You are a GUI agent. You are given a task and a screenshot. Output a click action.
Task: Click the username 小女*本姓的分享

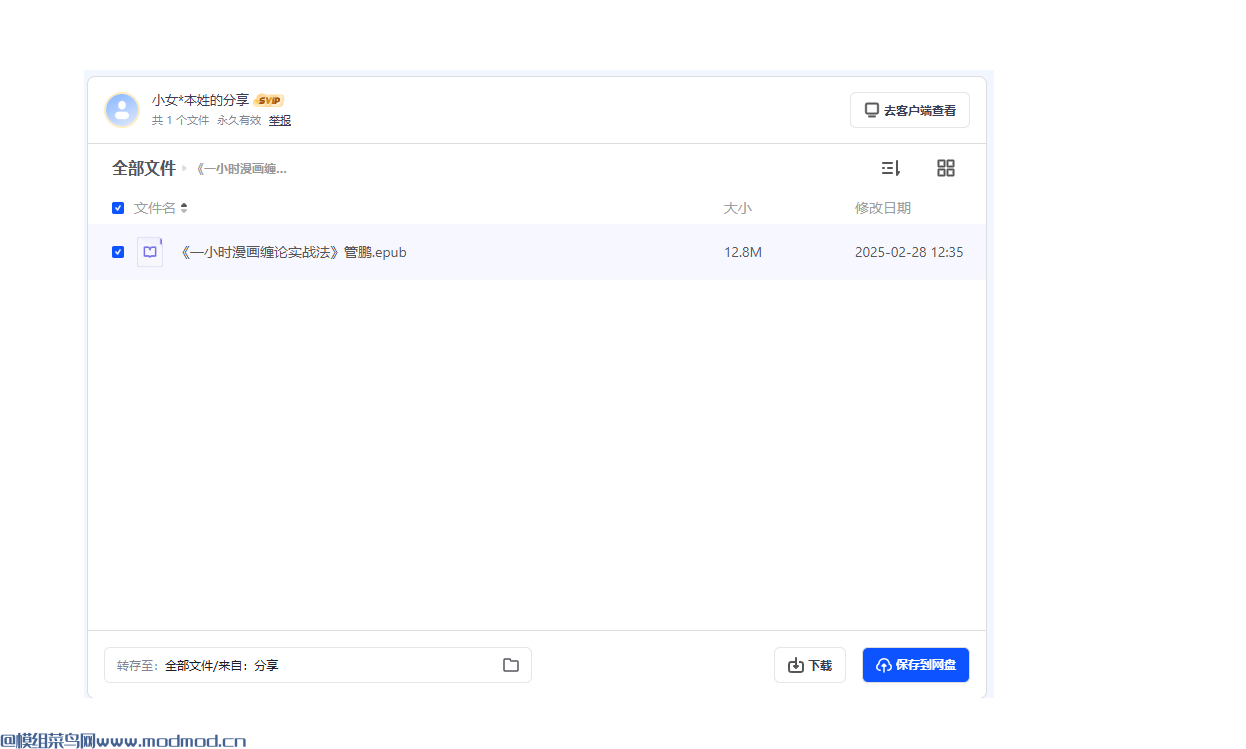click(x=201, y=100)
